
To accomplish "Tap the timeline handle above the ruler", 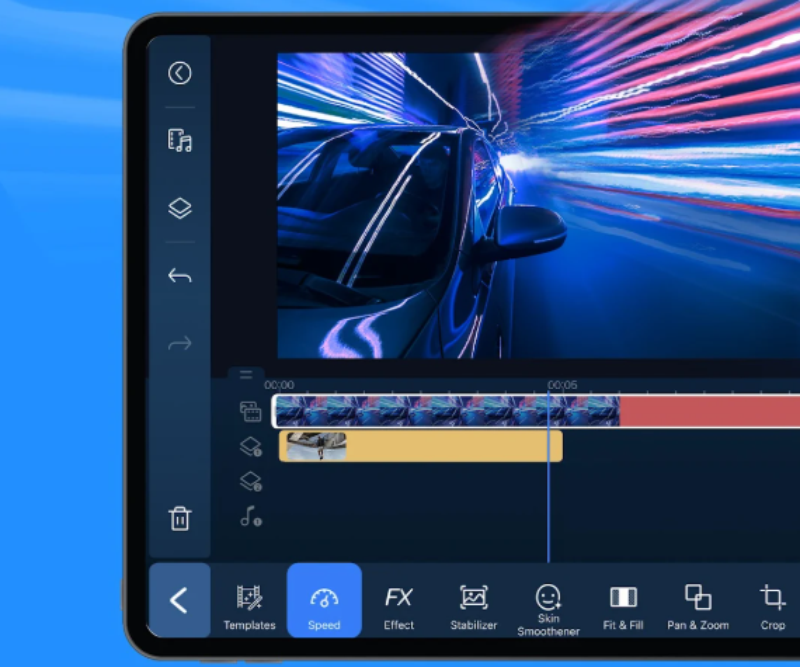I will pyautogui.click(x=246, y=375).
